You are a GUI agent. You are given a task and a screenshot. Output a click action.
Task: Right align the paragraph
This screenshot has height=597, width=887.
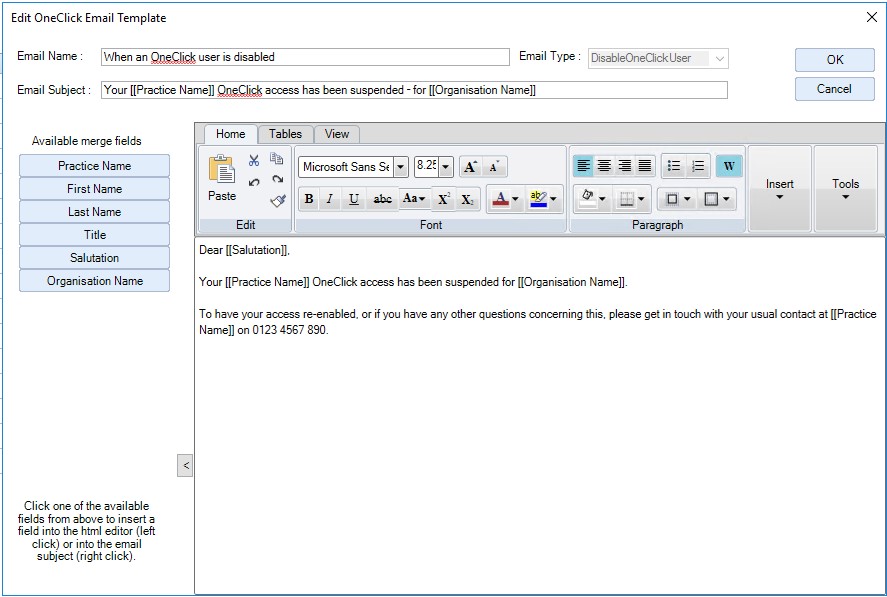[x=625, y=166]
